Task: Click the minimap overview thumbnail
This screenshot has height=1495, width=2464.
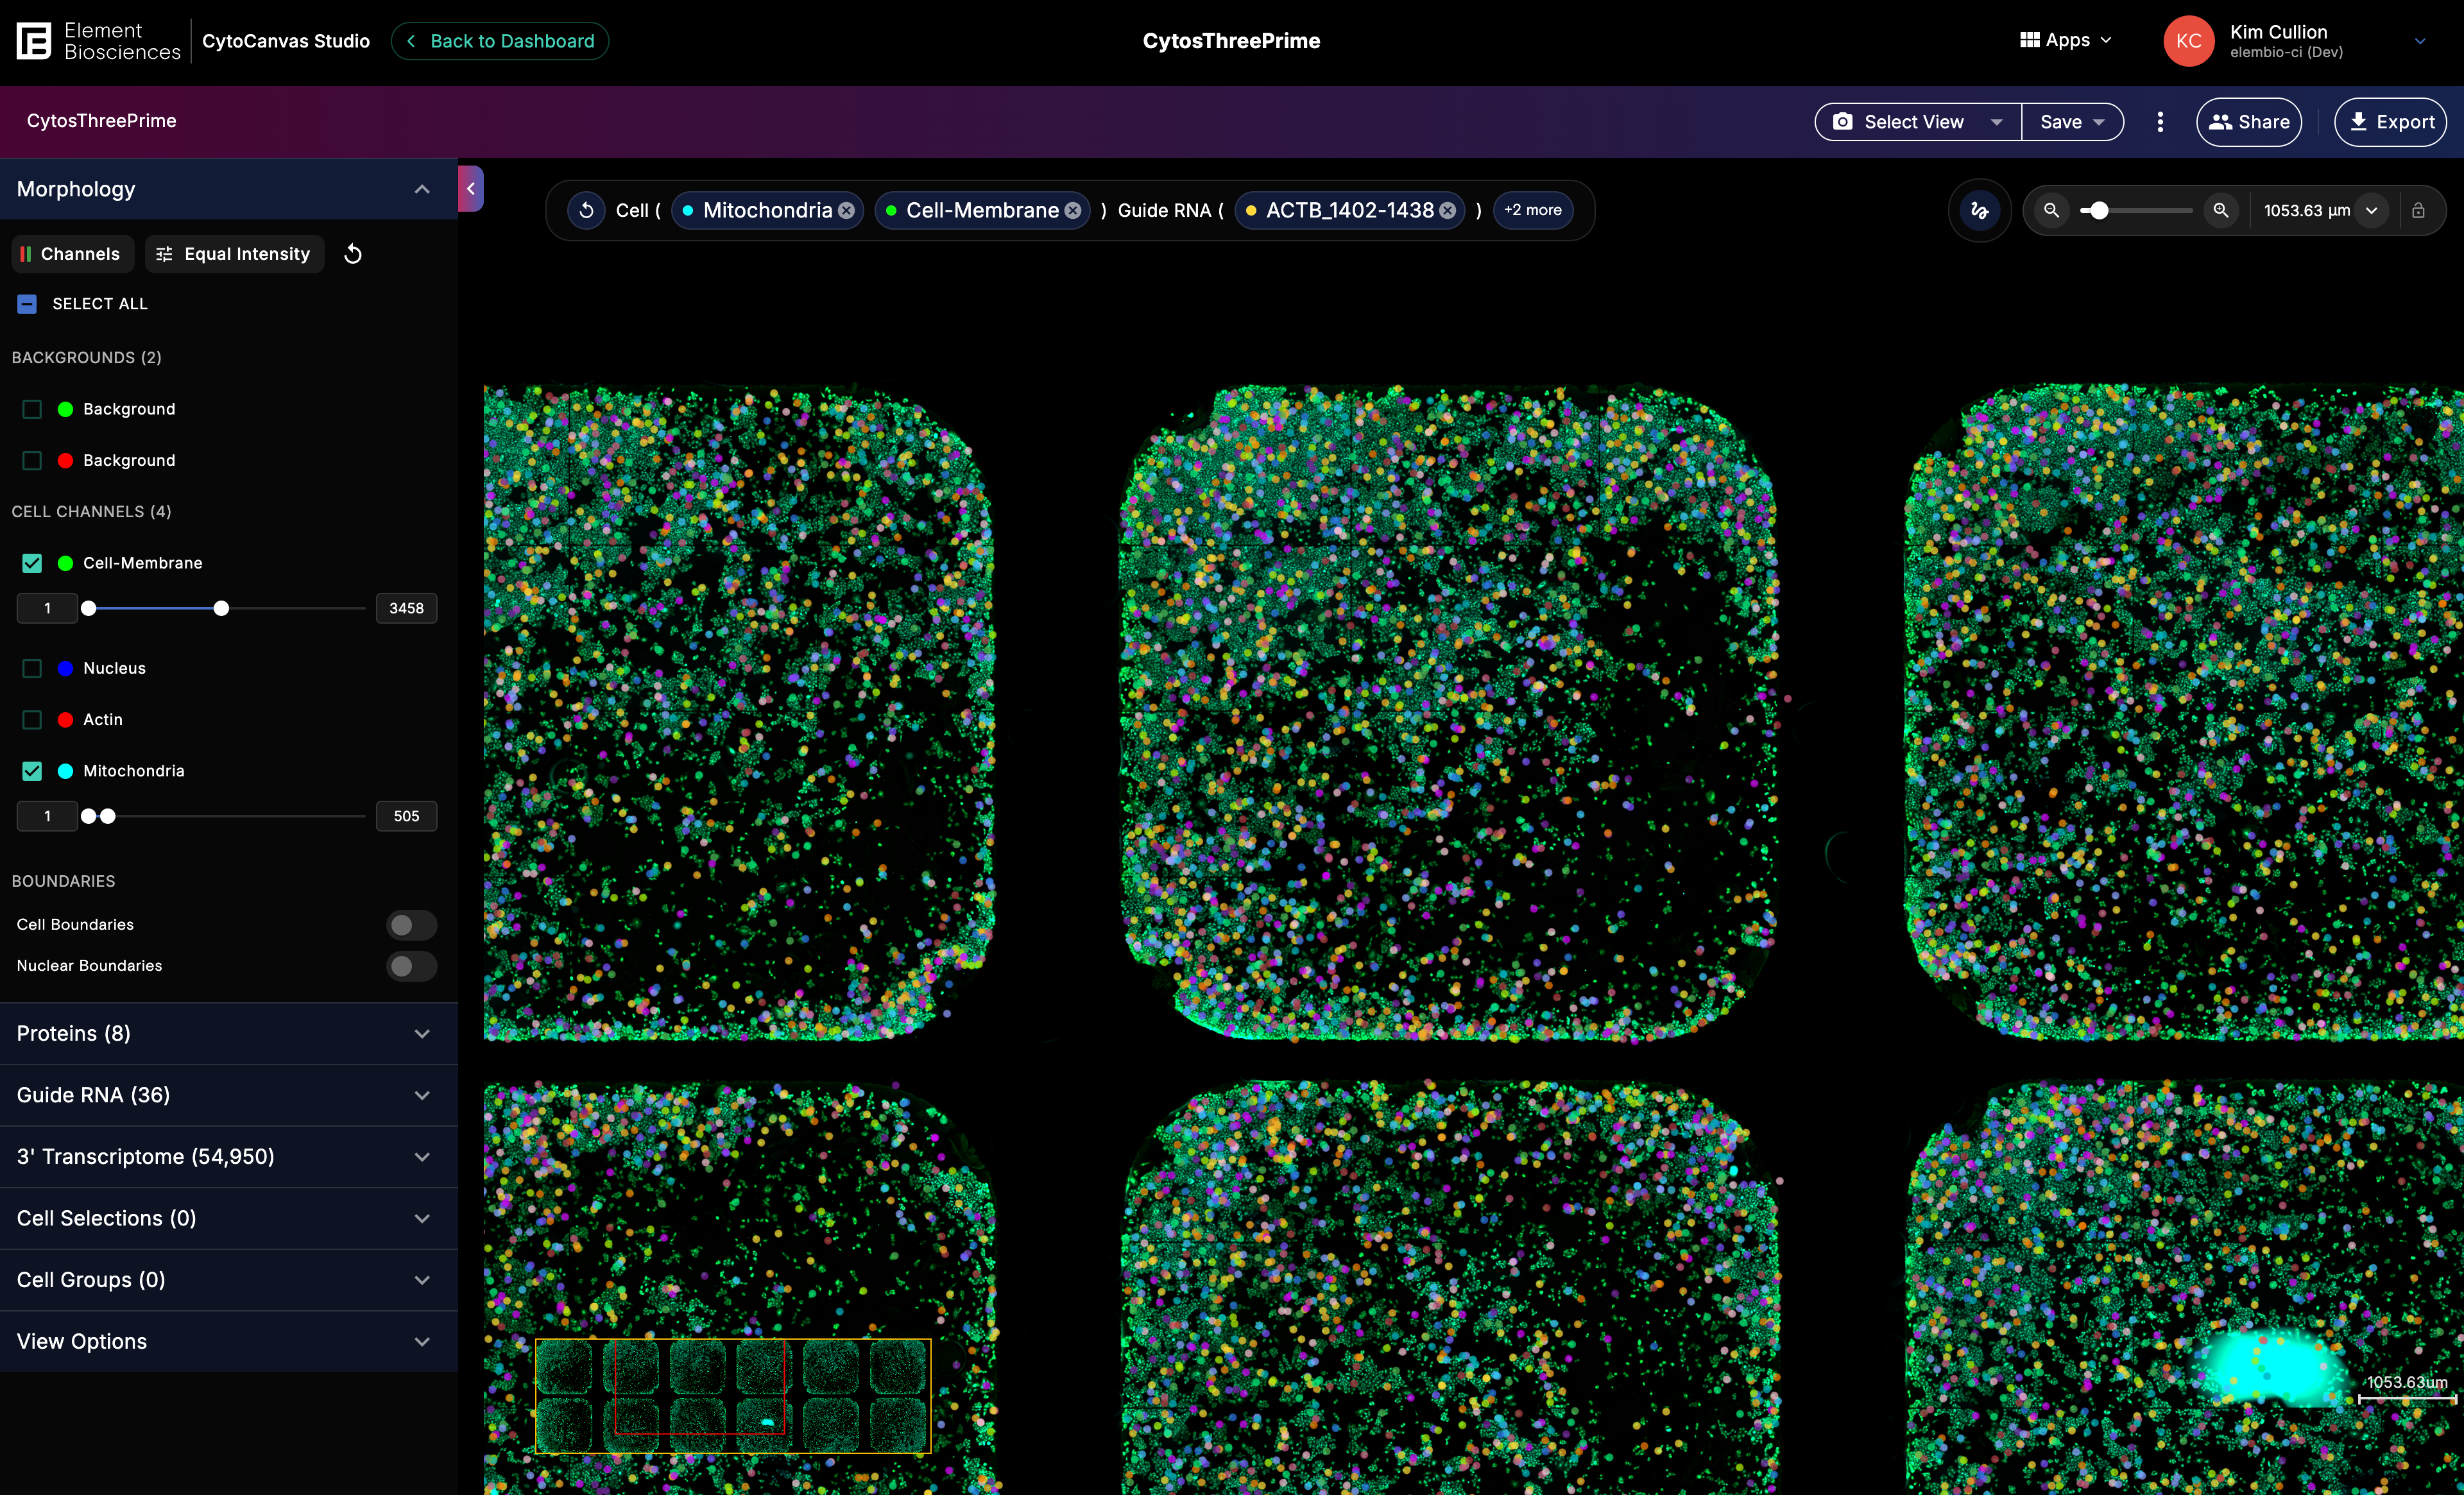Action: tap(733, 1395)
